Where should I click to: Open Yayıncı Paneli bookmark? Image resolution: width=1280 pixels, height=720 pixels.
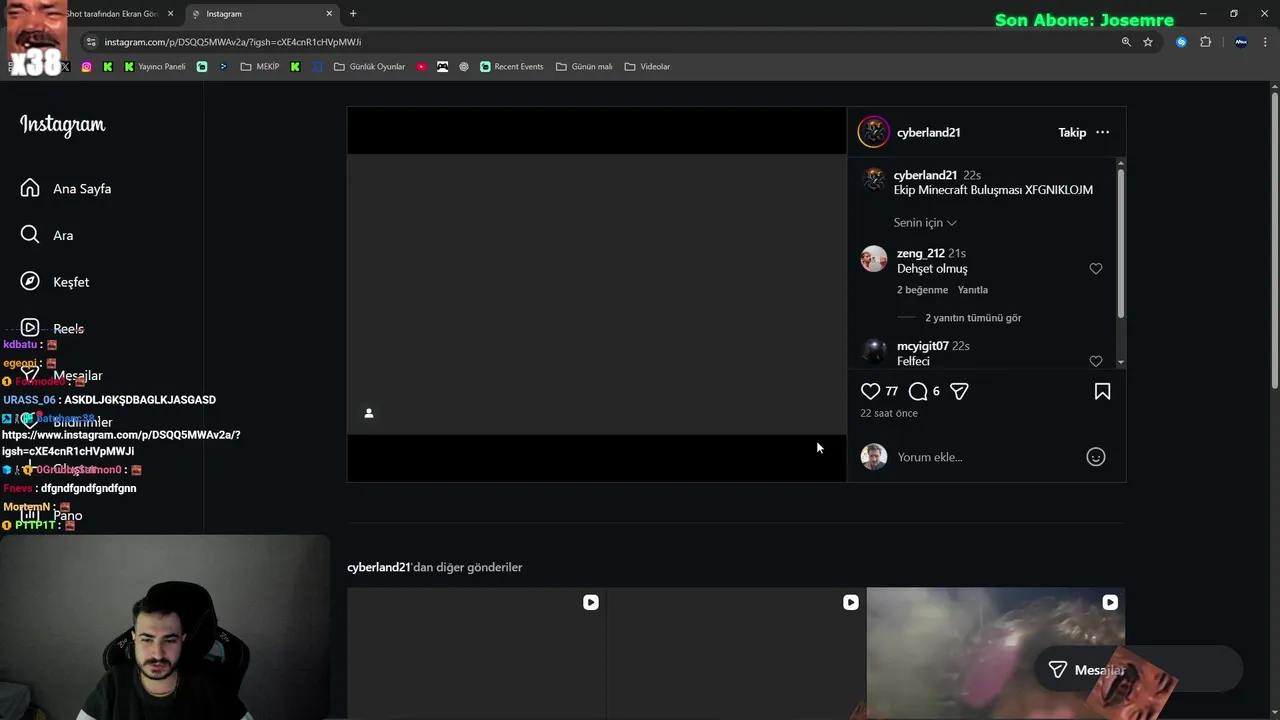pyautogui.click(x=154, y=67)
